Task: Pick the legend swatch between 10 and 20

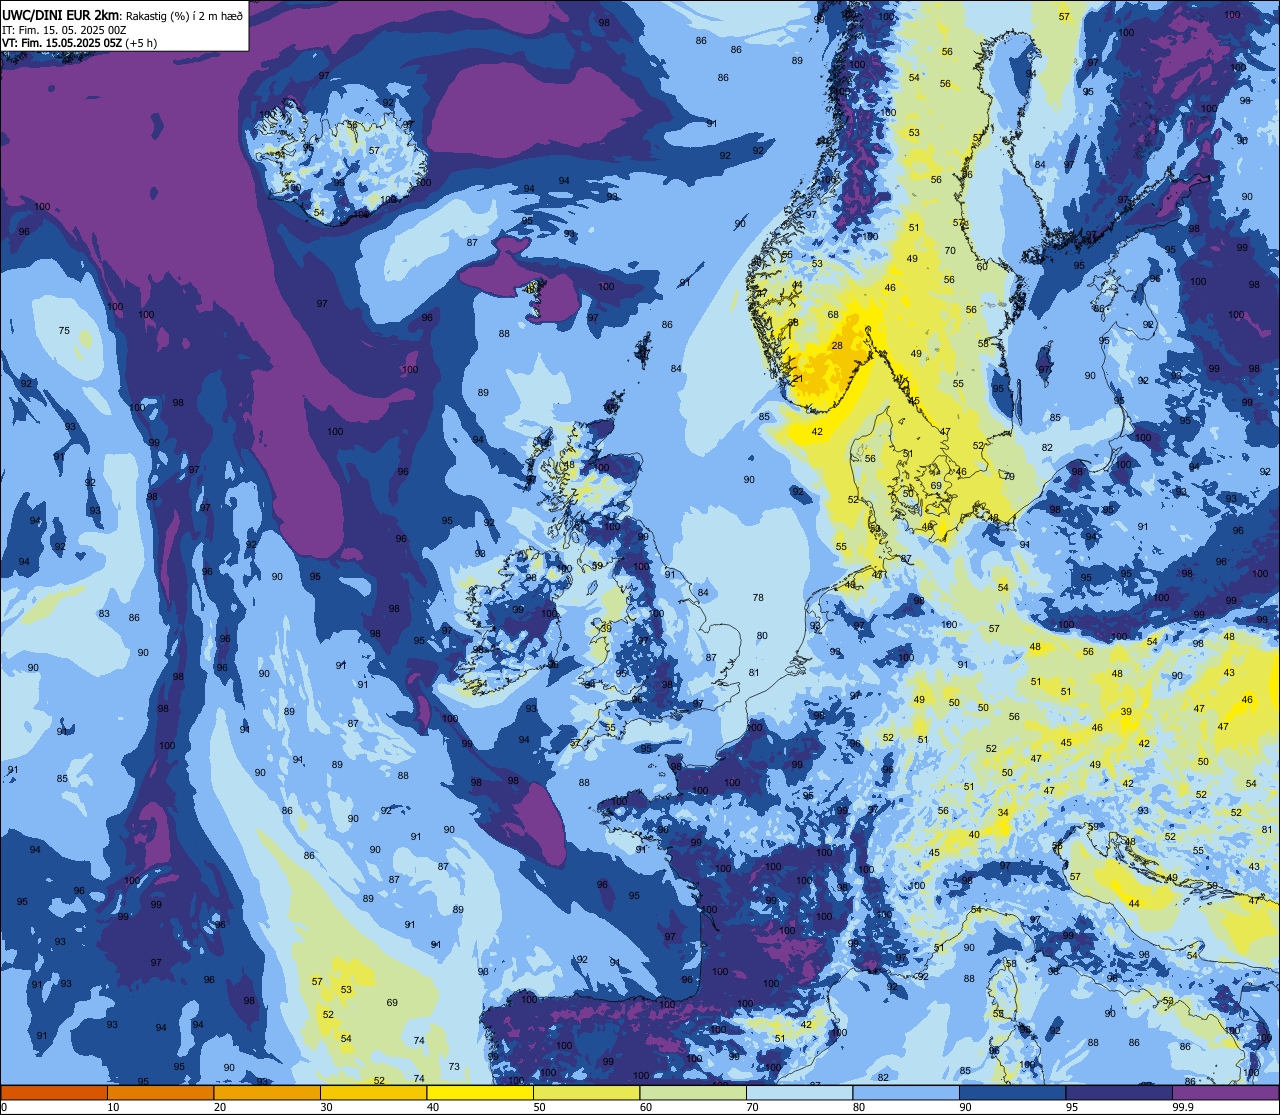Action: [160, 1092]
